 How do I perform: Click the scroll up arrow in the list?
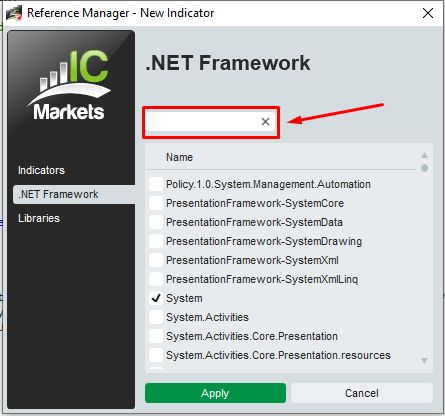(424, 155)
